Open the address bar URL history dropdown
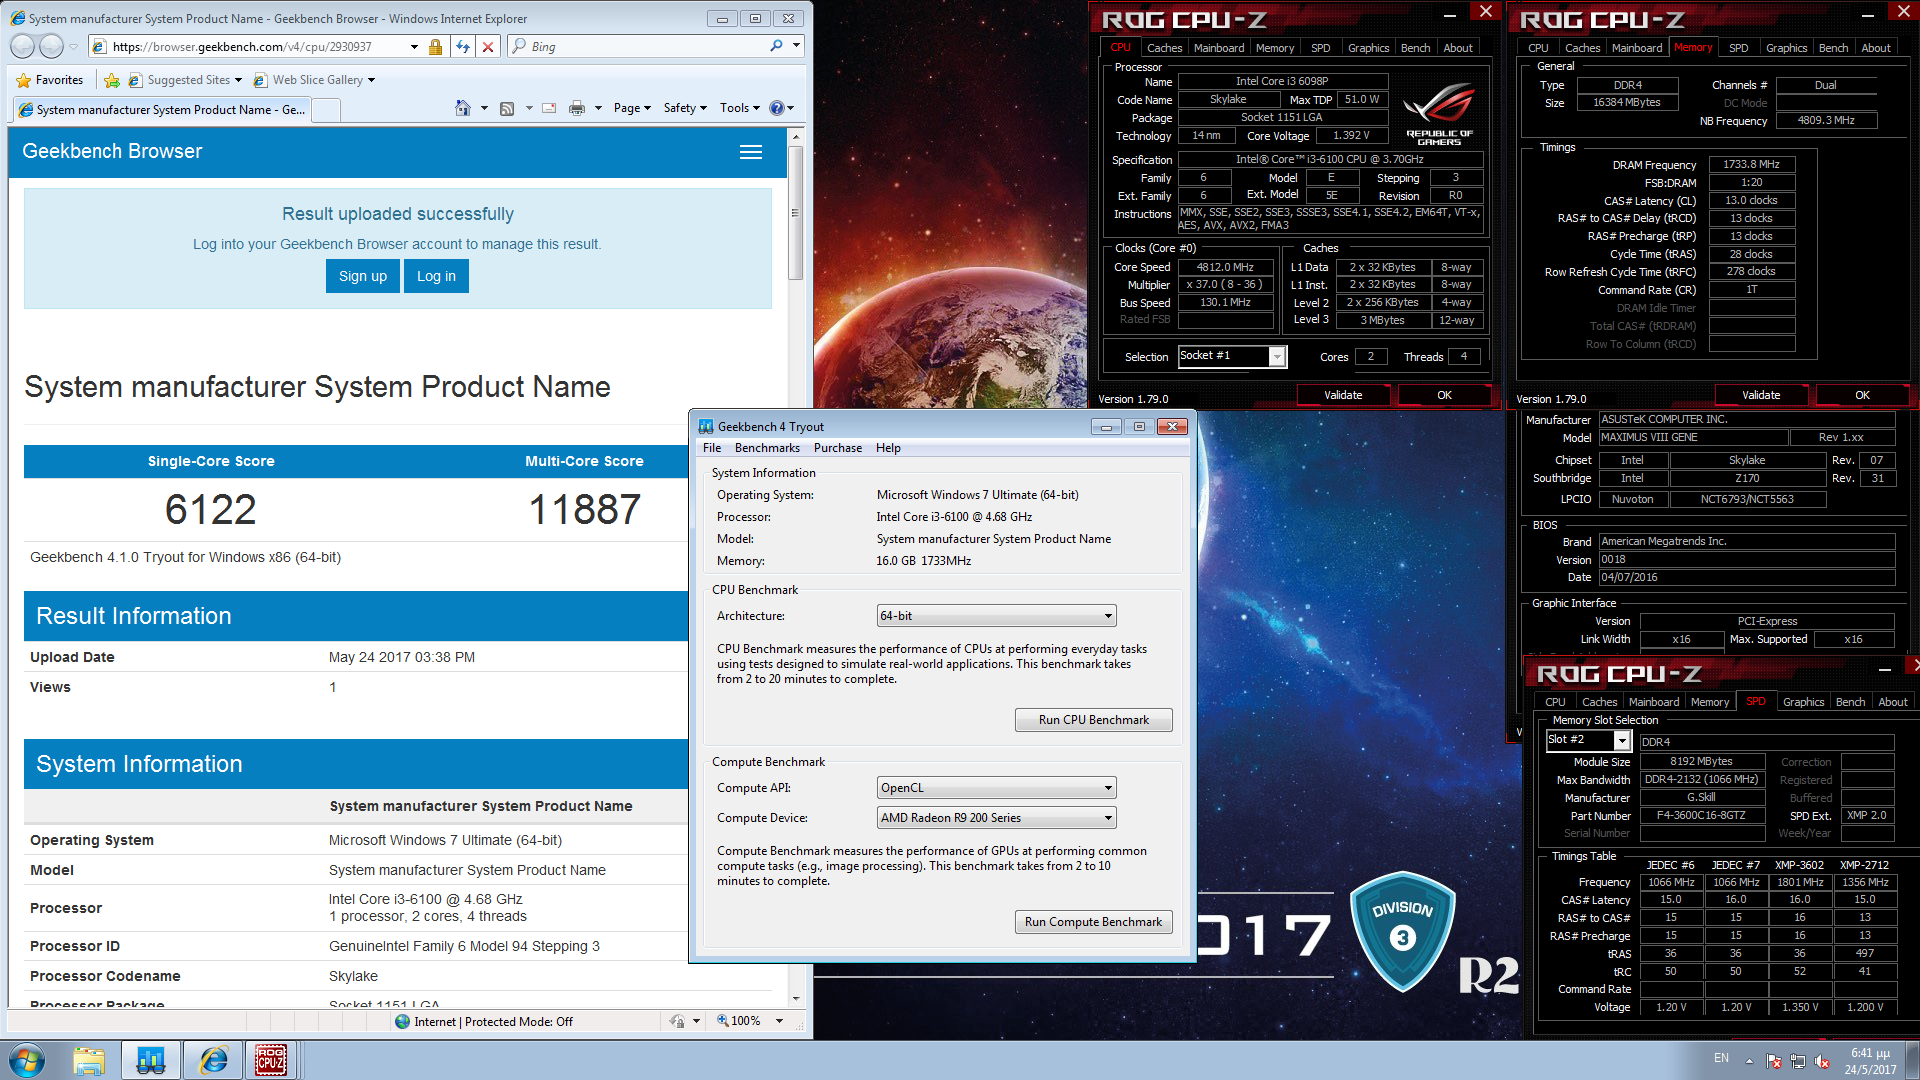 pyautogui.click(x=414, y=47)
